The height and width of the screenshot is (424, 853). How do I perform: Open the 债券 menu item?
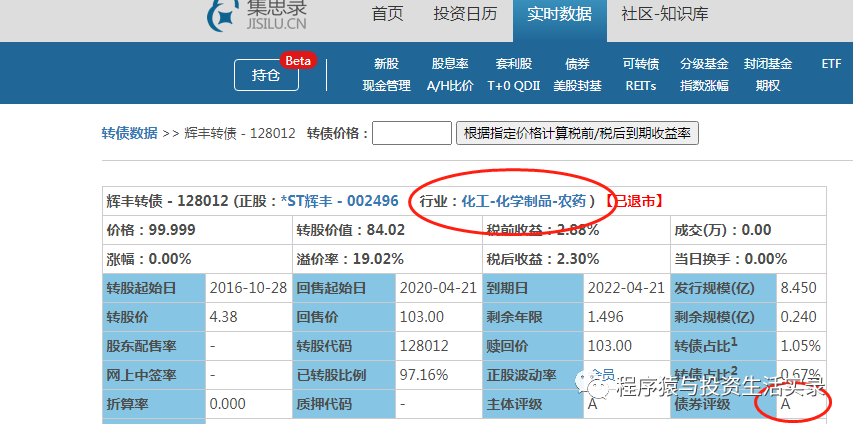click(x=577, y=64)
